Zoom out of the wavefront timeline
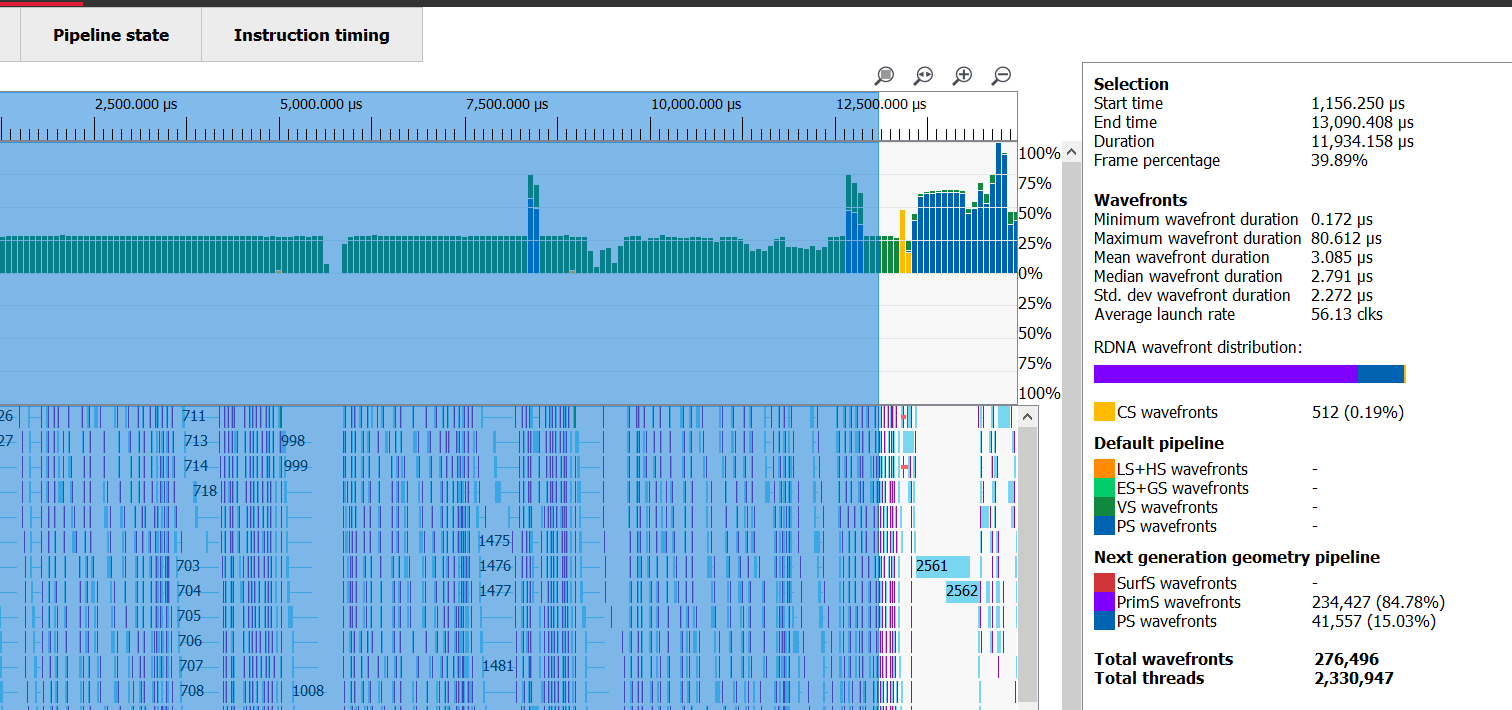 1001,76
